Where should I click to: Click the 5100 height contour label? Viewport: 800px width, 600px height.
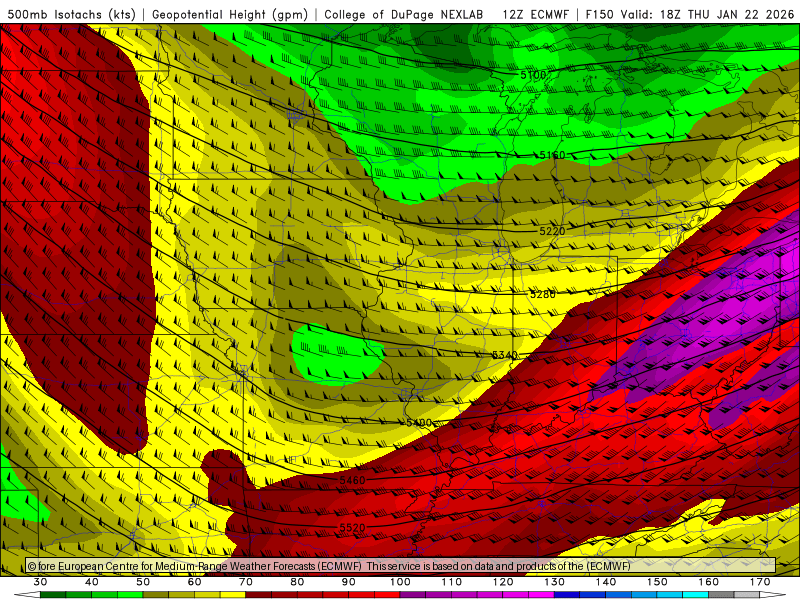click(533, 76)
